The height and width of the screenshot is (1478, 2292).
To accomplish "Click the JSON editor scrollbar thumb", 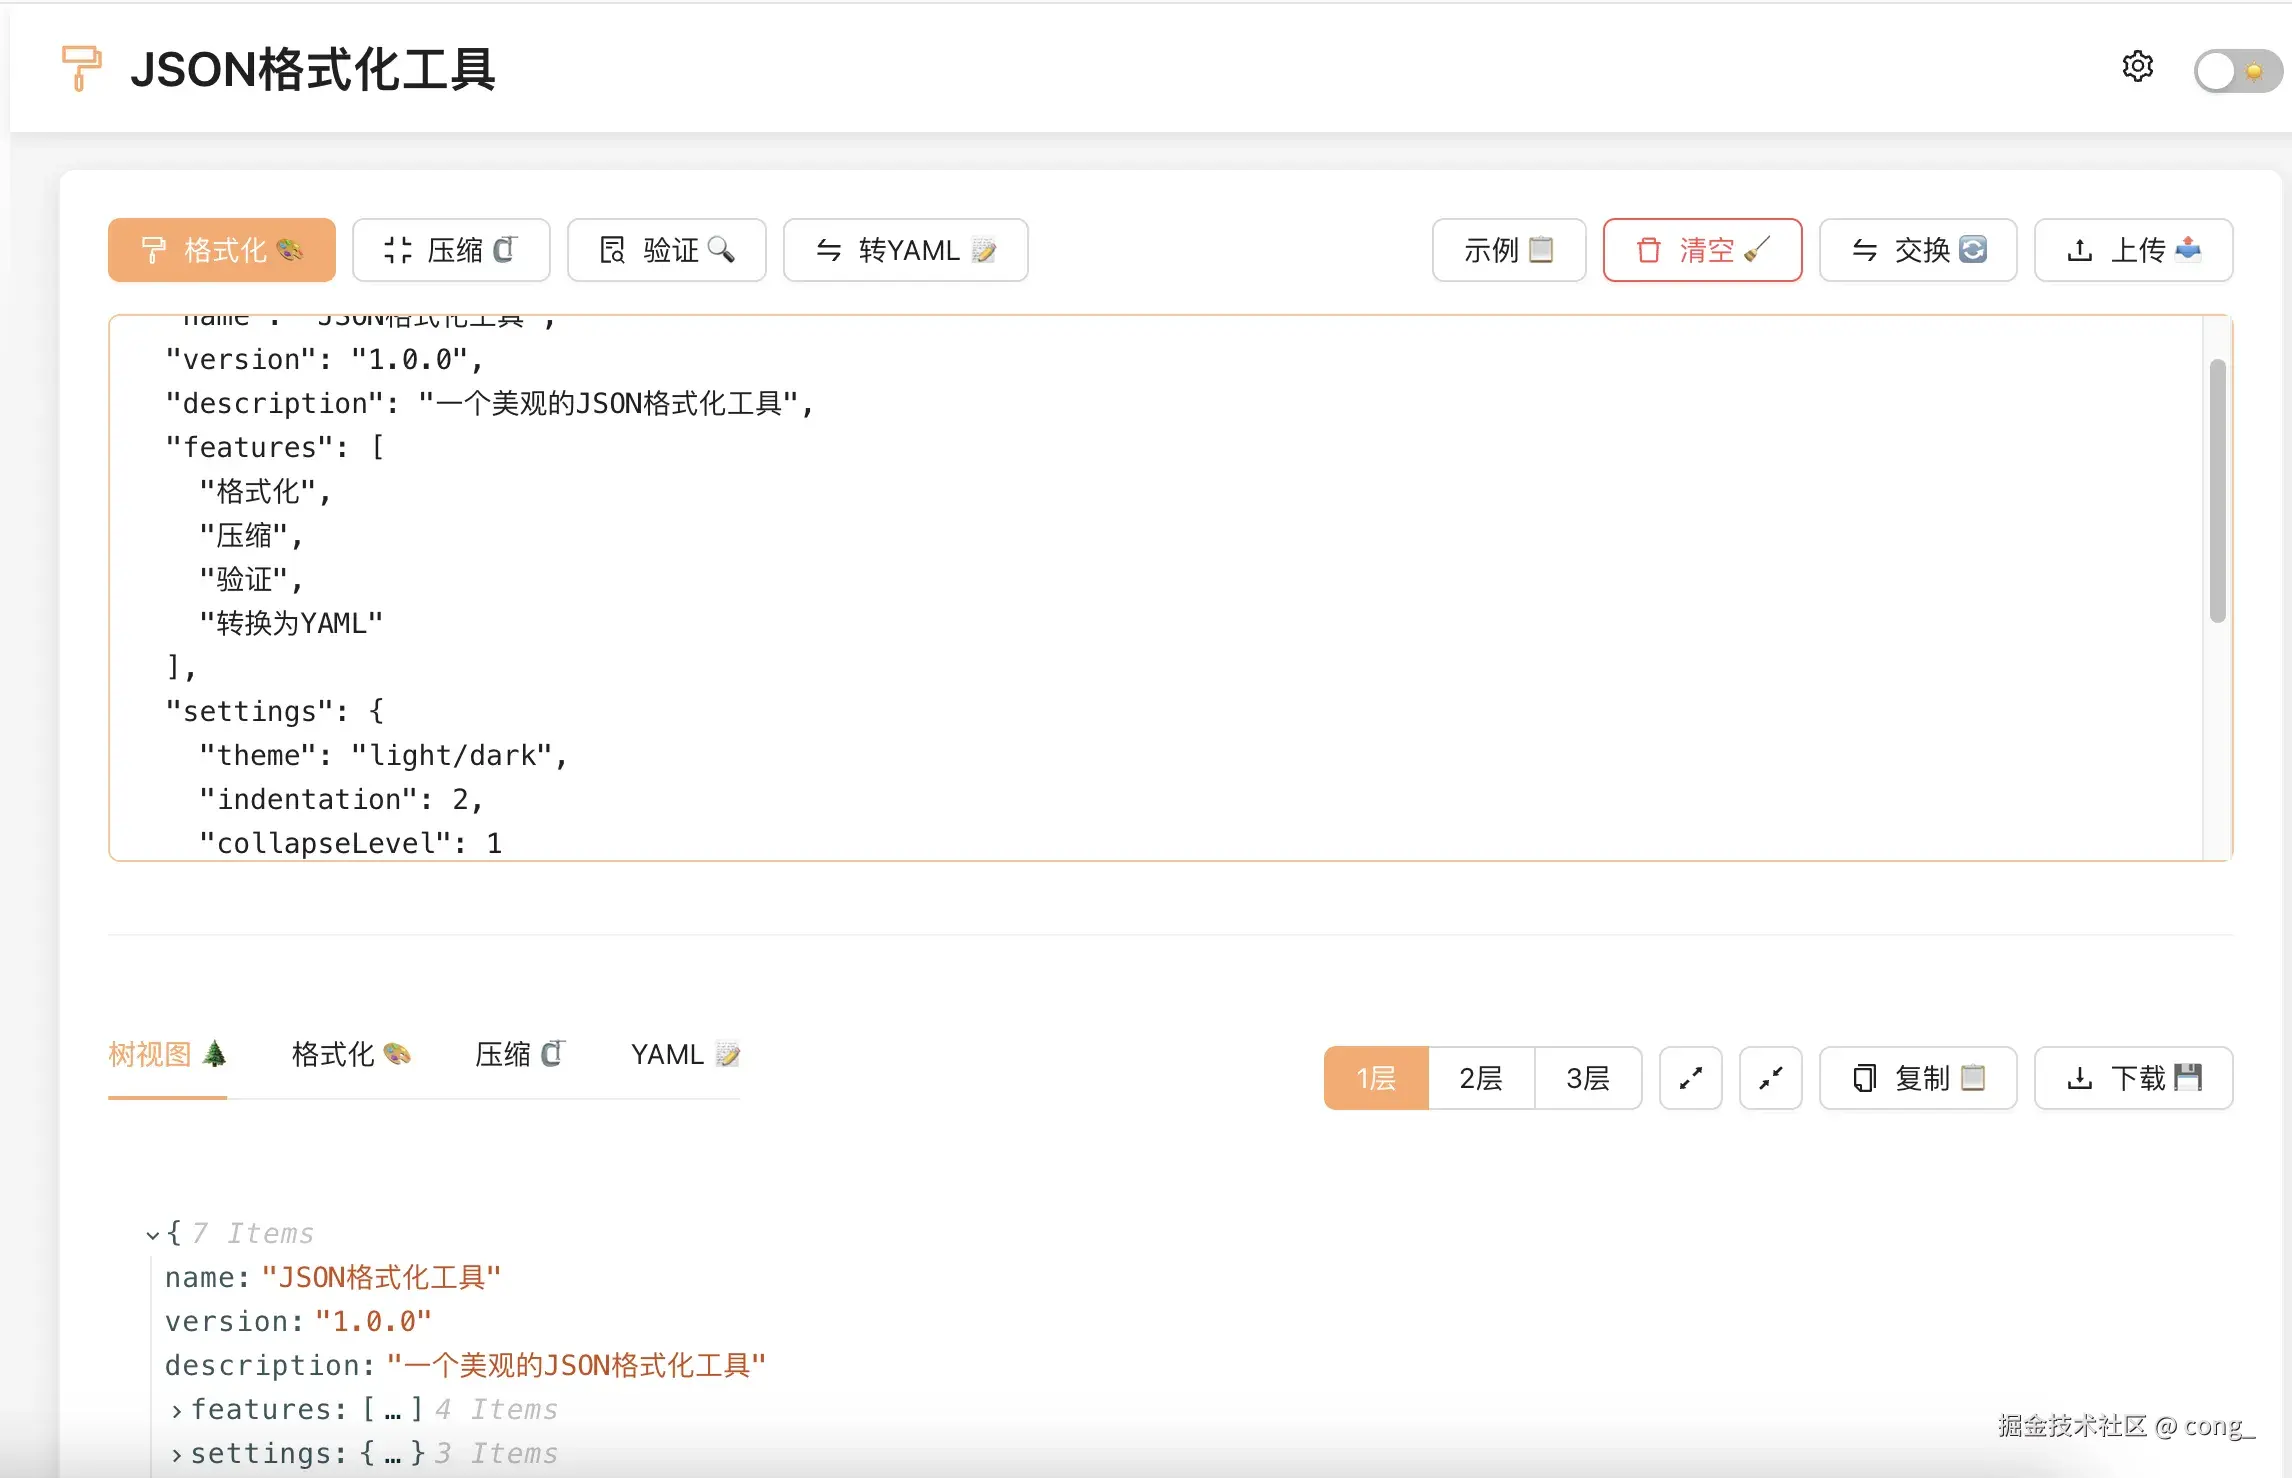I will pyautogui.click(x=2217, y=490).
